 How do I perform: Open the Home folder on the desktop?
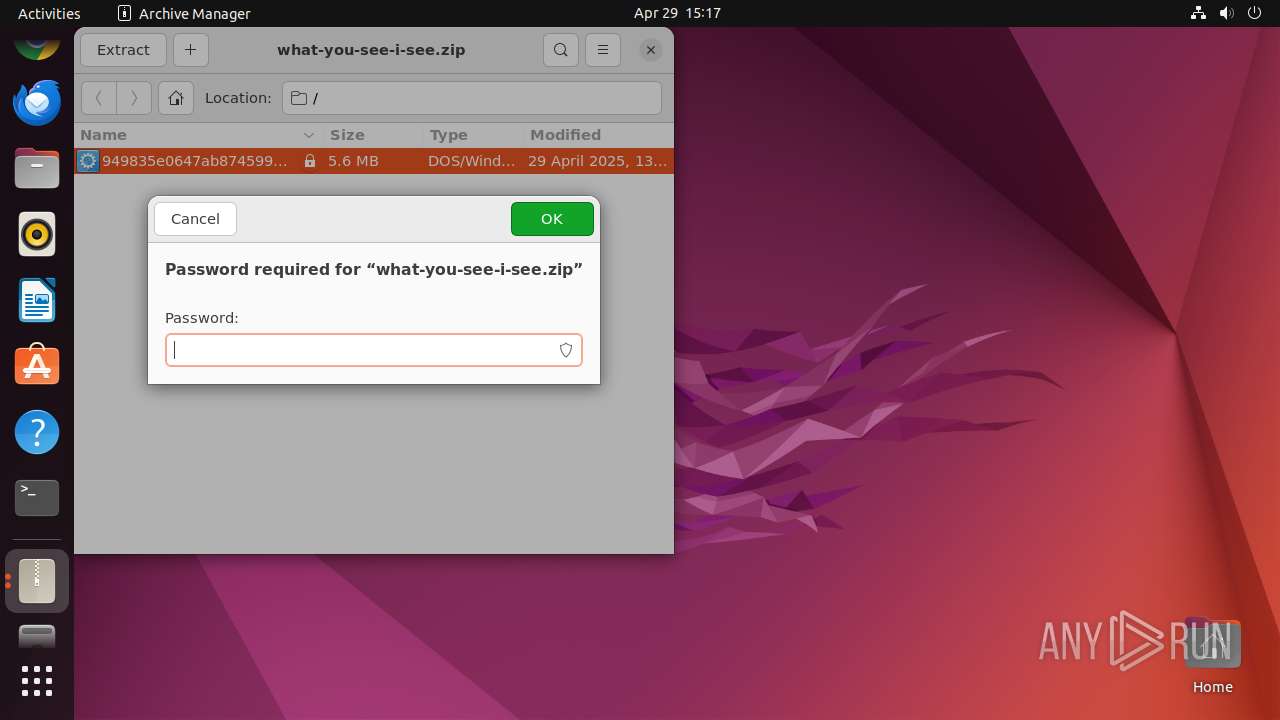[x=1212, y=656]
